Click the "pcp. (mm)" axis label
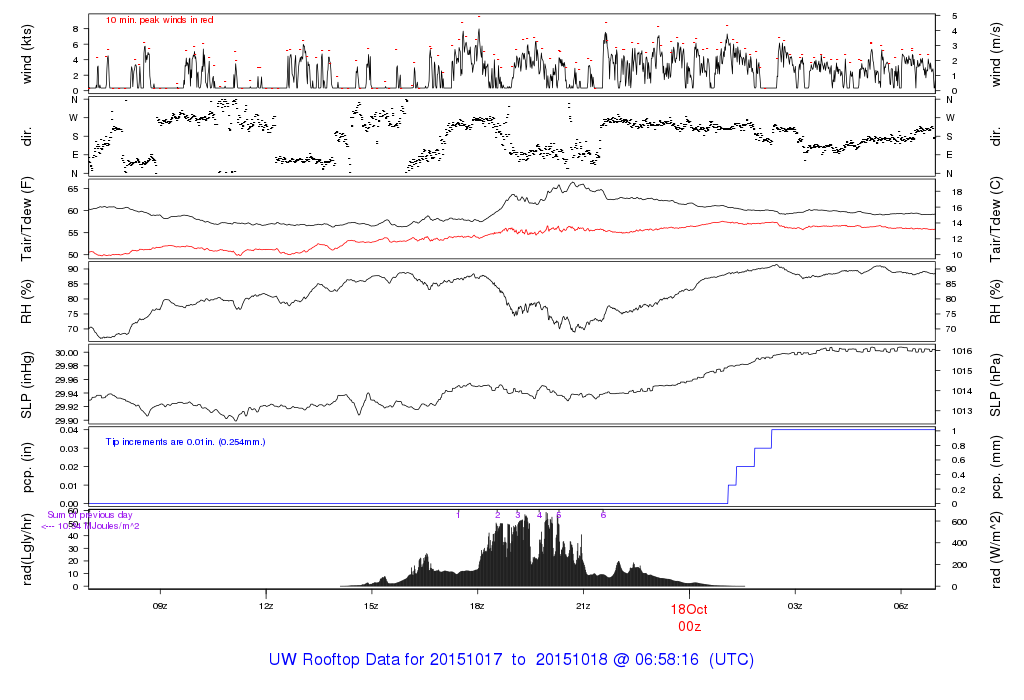Viewport: 1024px width, 700px height. [x=998, y=467]
